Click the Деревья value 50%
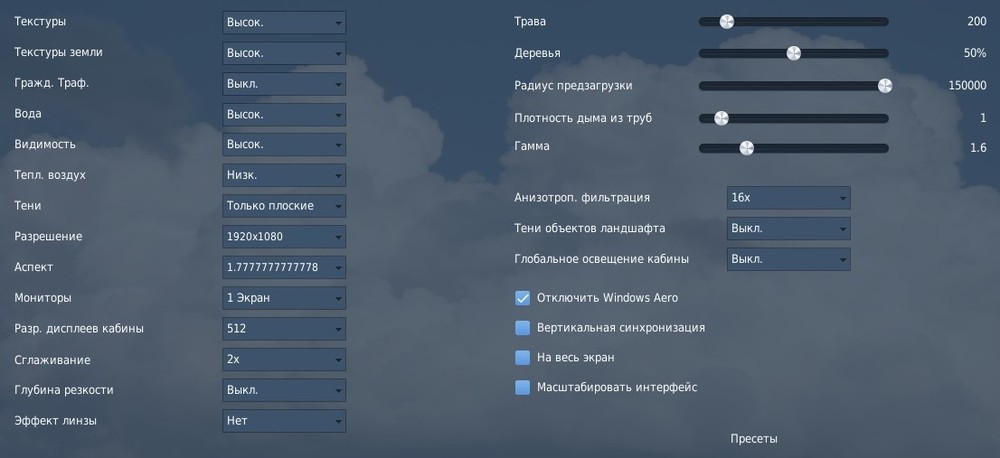 pyautogui.click(x=975, y=54)
